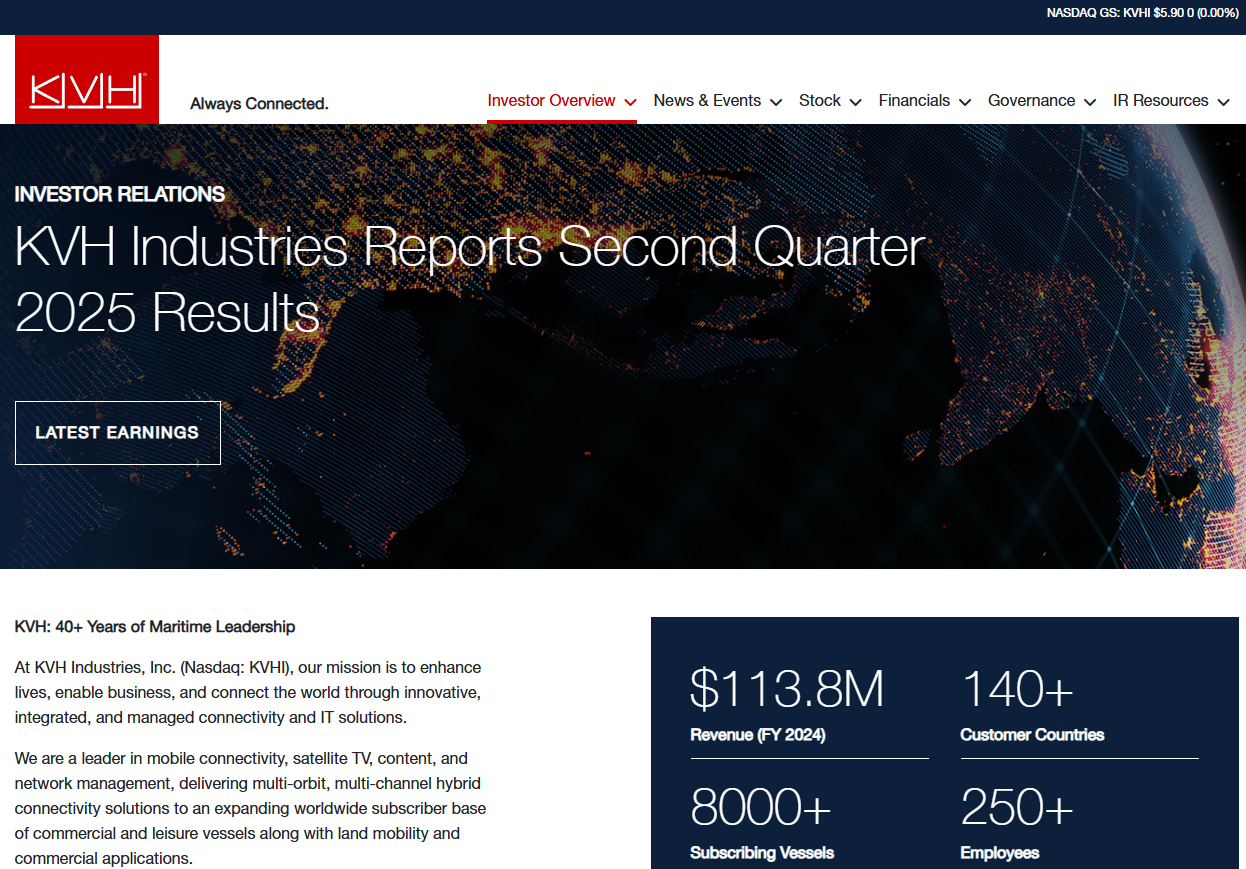The image size is (1246, 869).
Task: Click the chevron beside Governance
Action: pyautogui.click(x=1090, y=102)
